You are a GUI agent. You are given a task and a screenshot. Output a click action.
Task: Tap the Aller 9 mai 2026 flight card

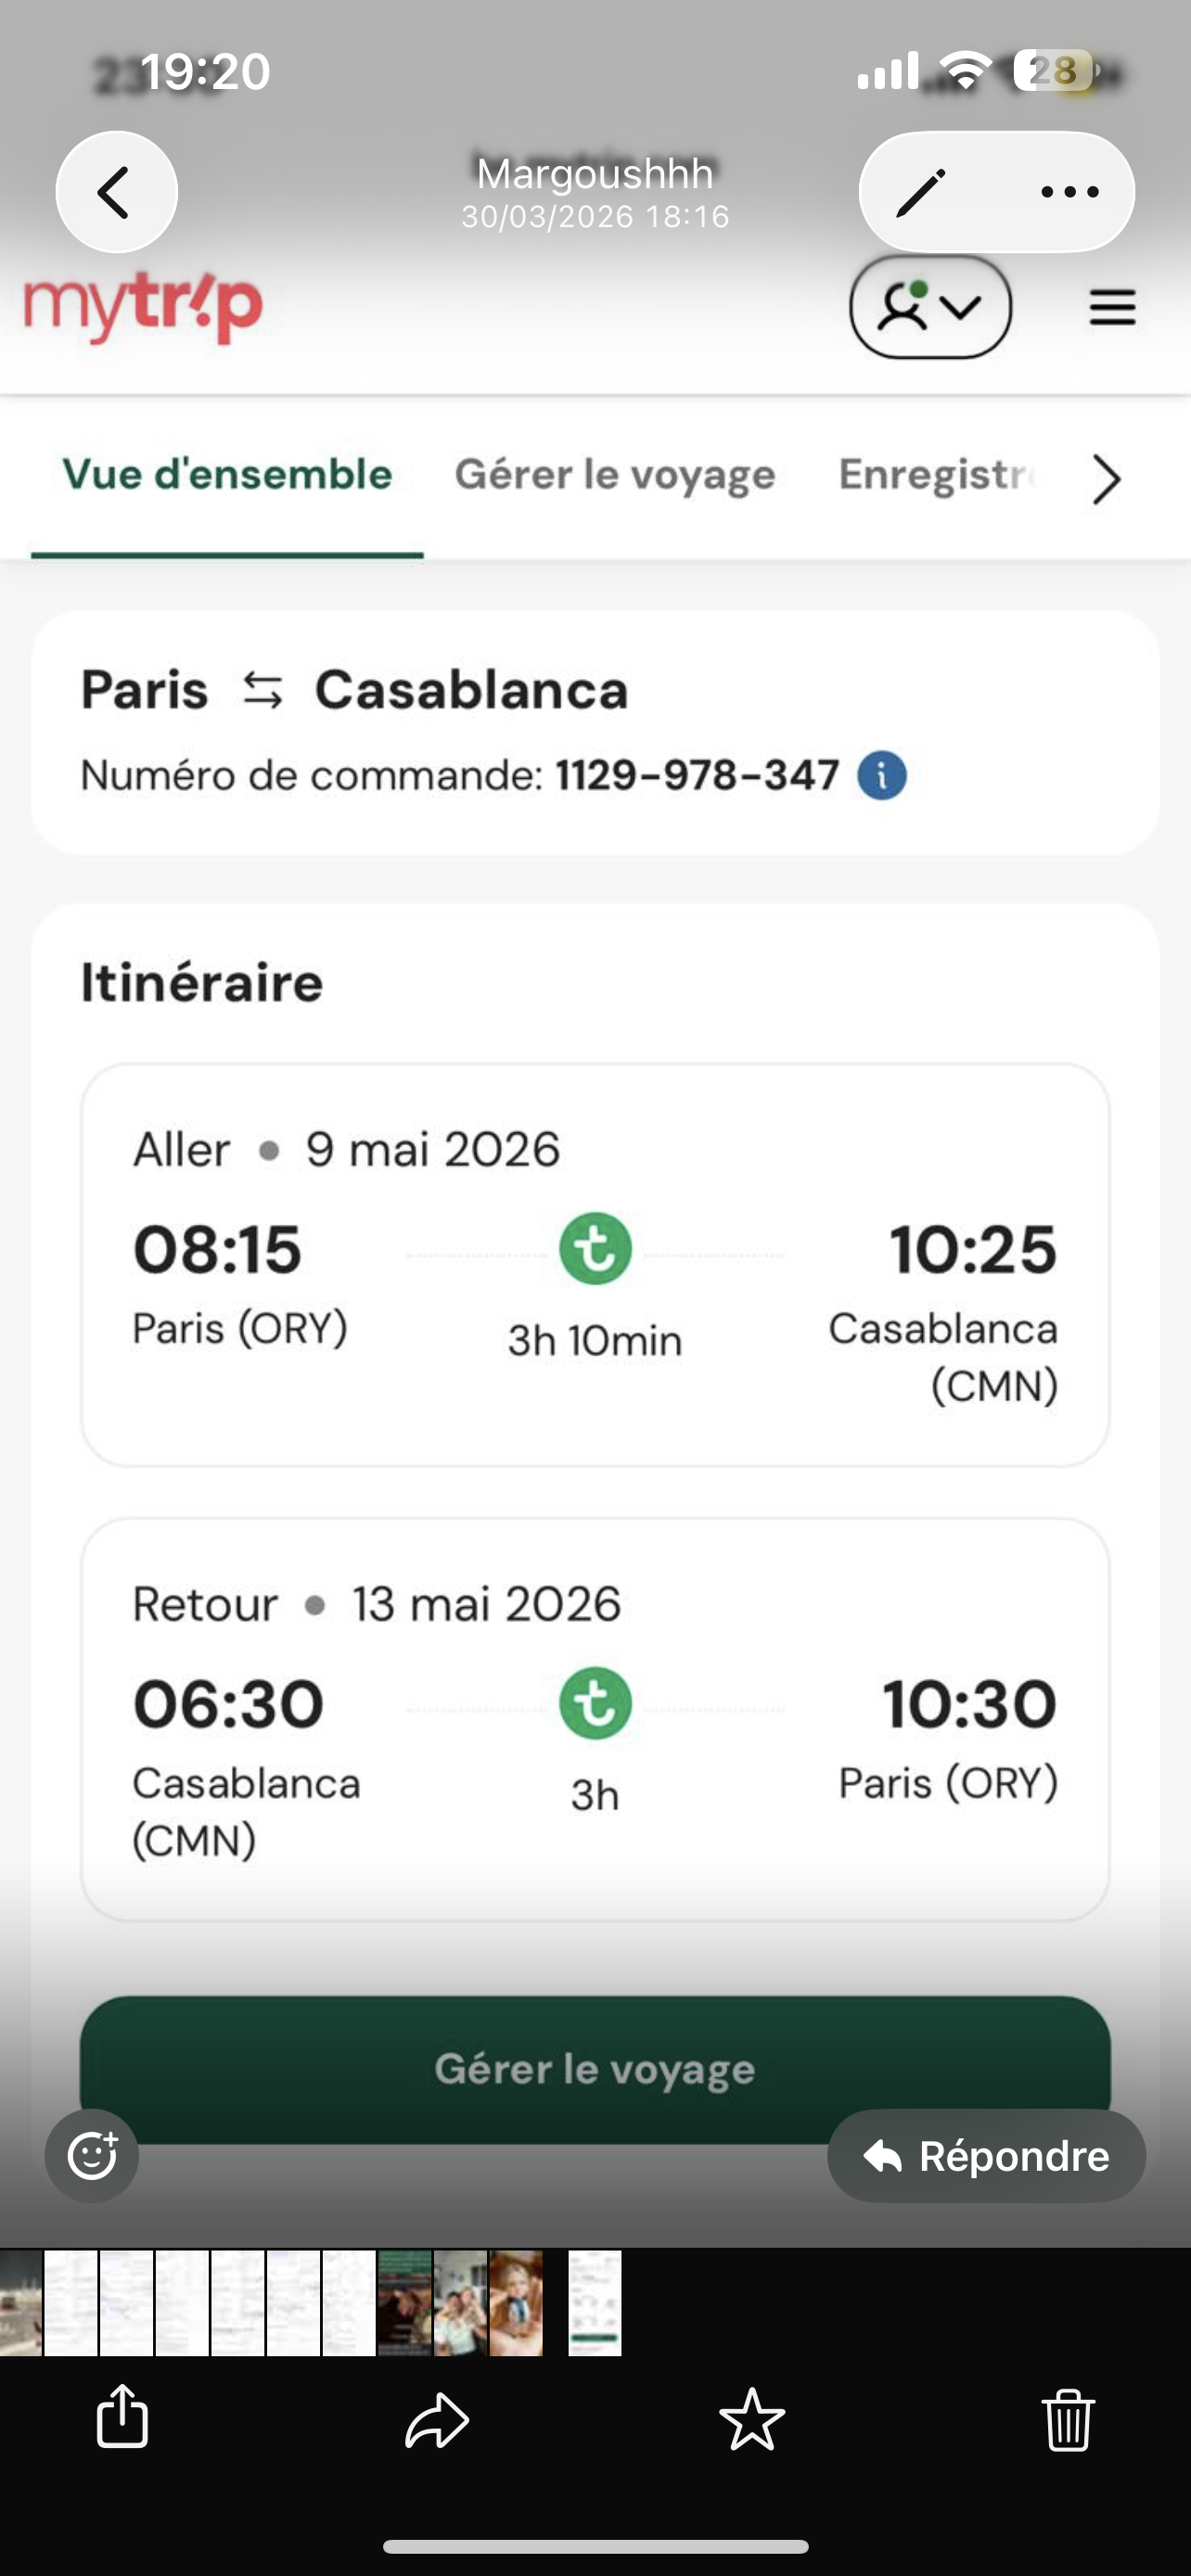coord(595,1265)
